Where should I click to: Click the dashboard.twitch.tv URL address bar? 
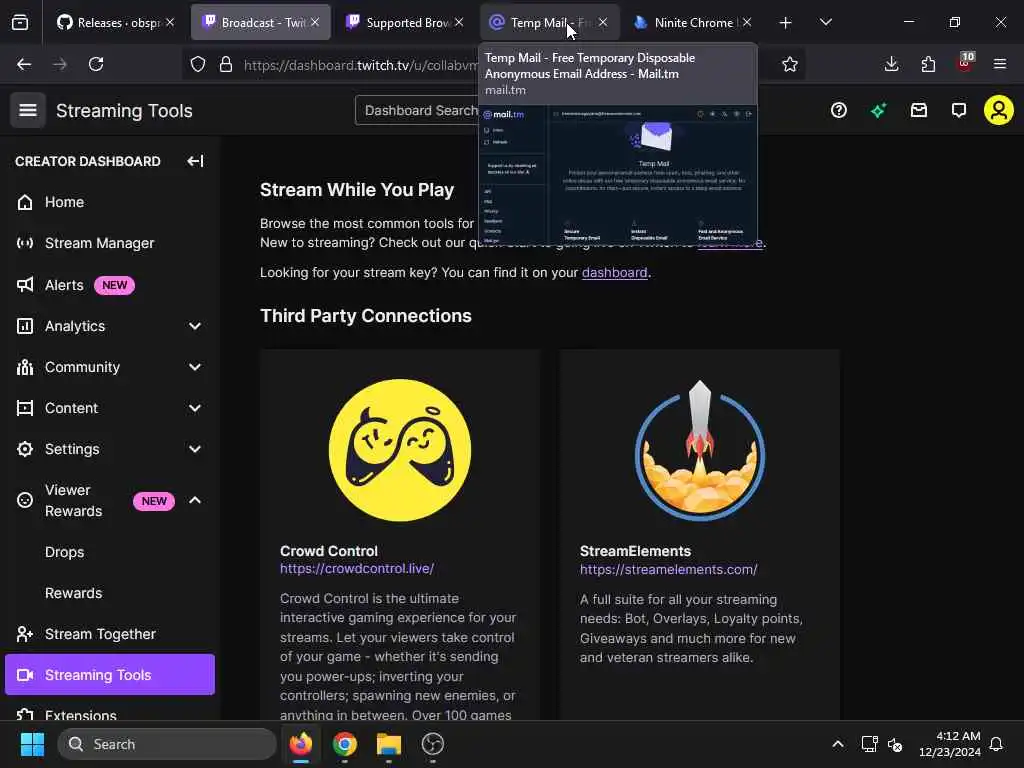click(x=360, y=65)
